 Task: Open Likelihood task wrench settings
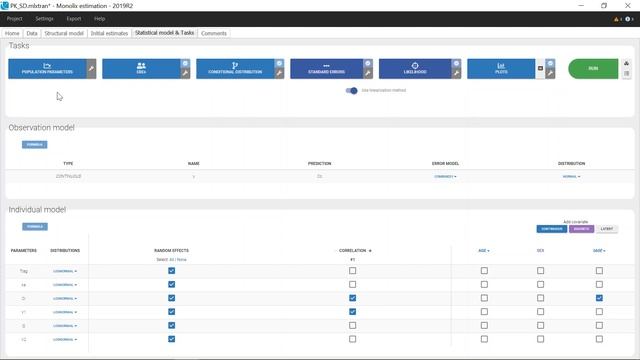click(x=456, y=73)
